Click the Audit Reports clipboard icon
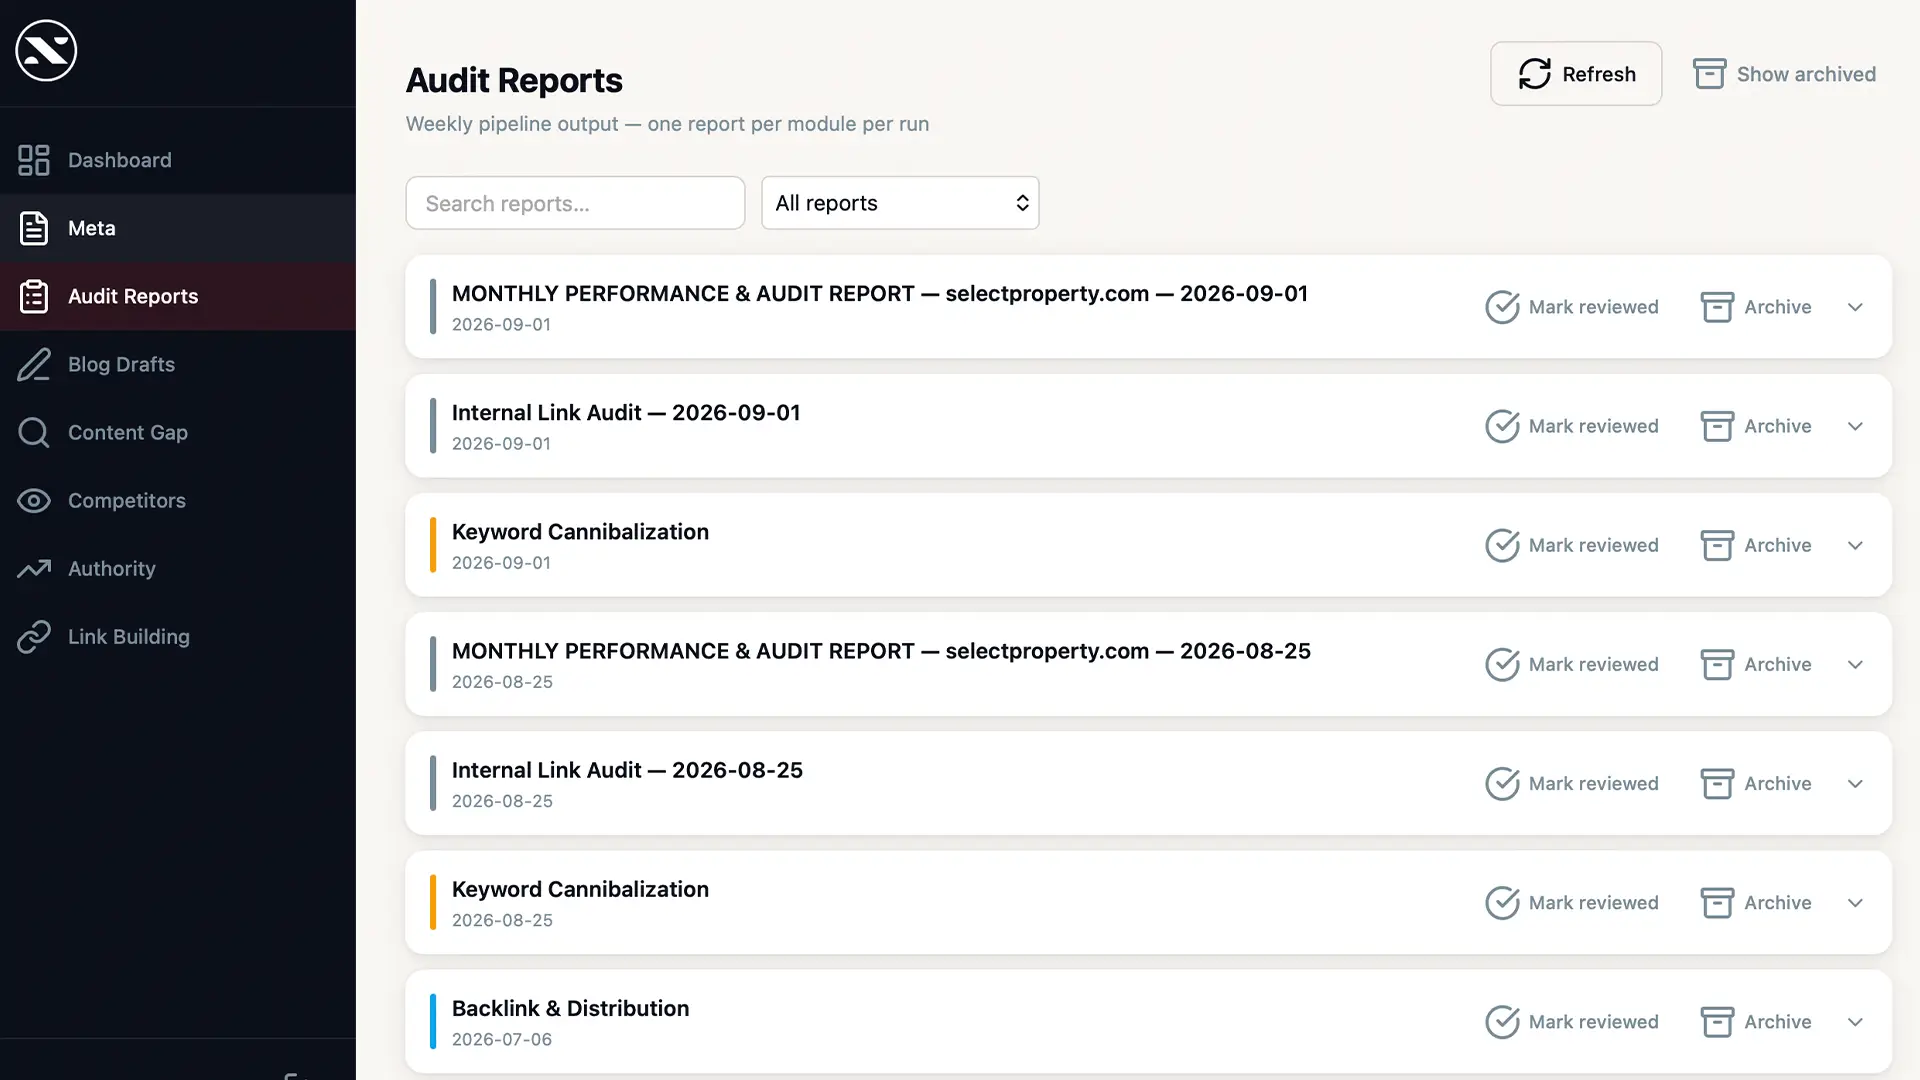Image resolution: width=1920 pixels, height=1080 pixels. click(34, 296)
